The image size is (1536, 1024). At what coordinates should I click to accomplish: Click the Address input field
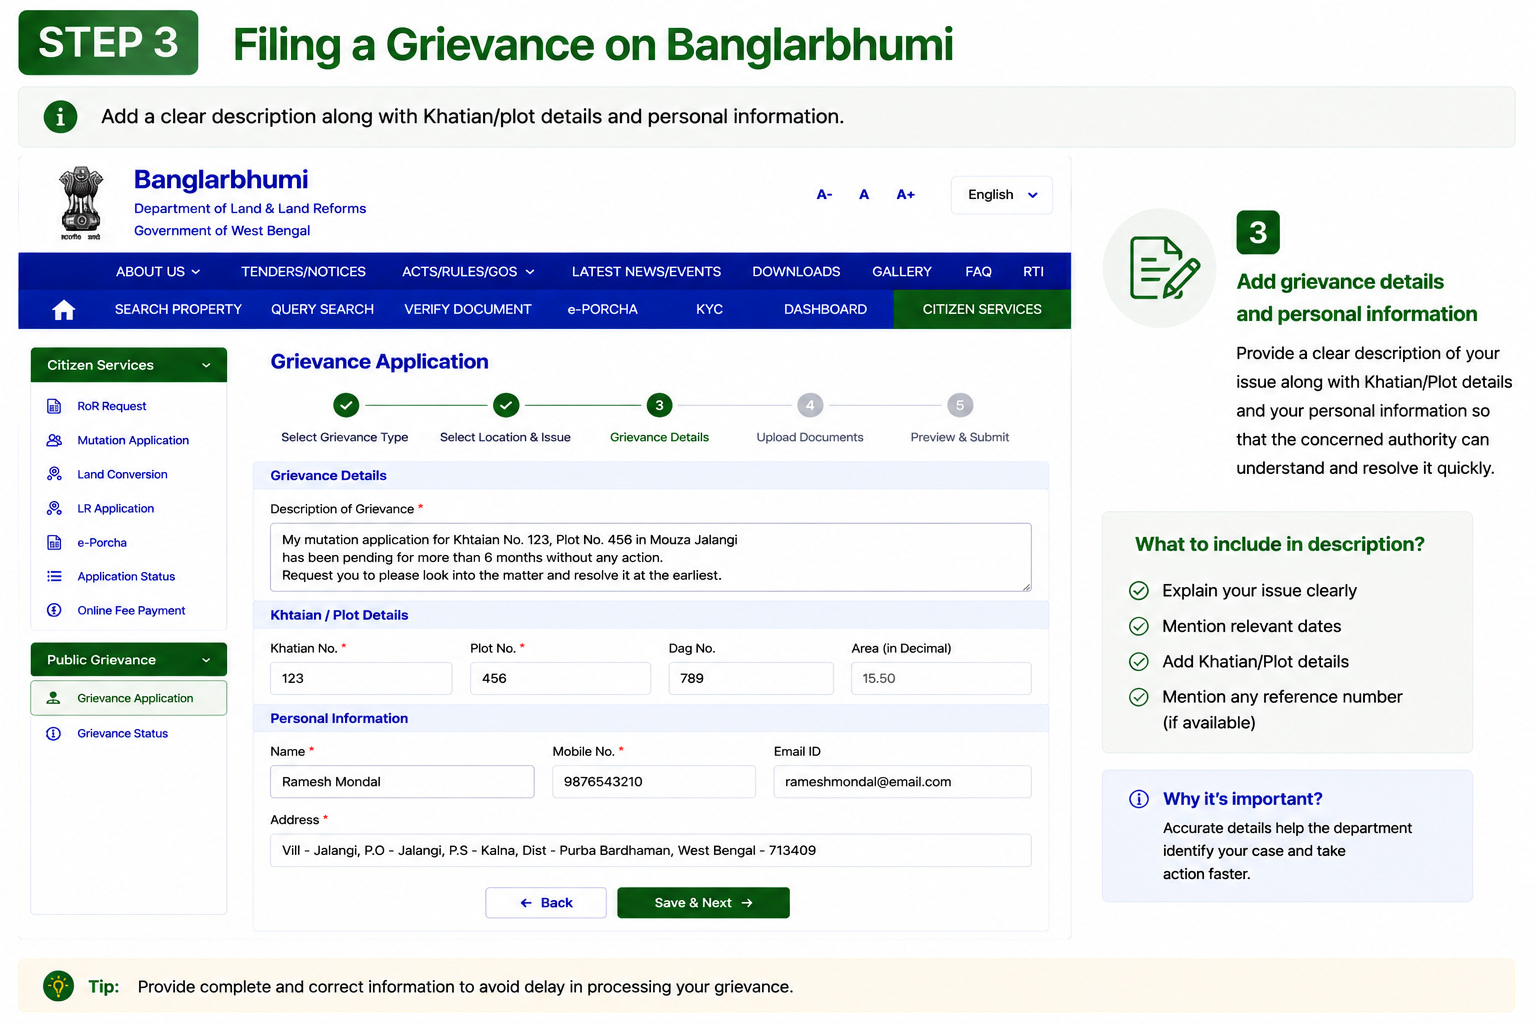click(x=651, y=850)
